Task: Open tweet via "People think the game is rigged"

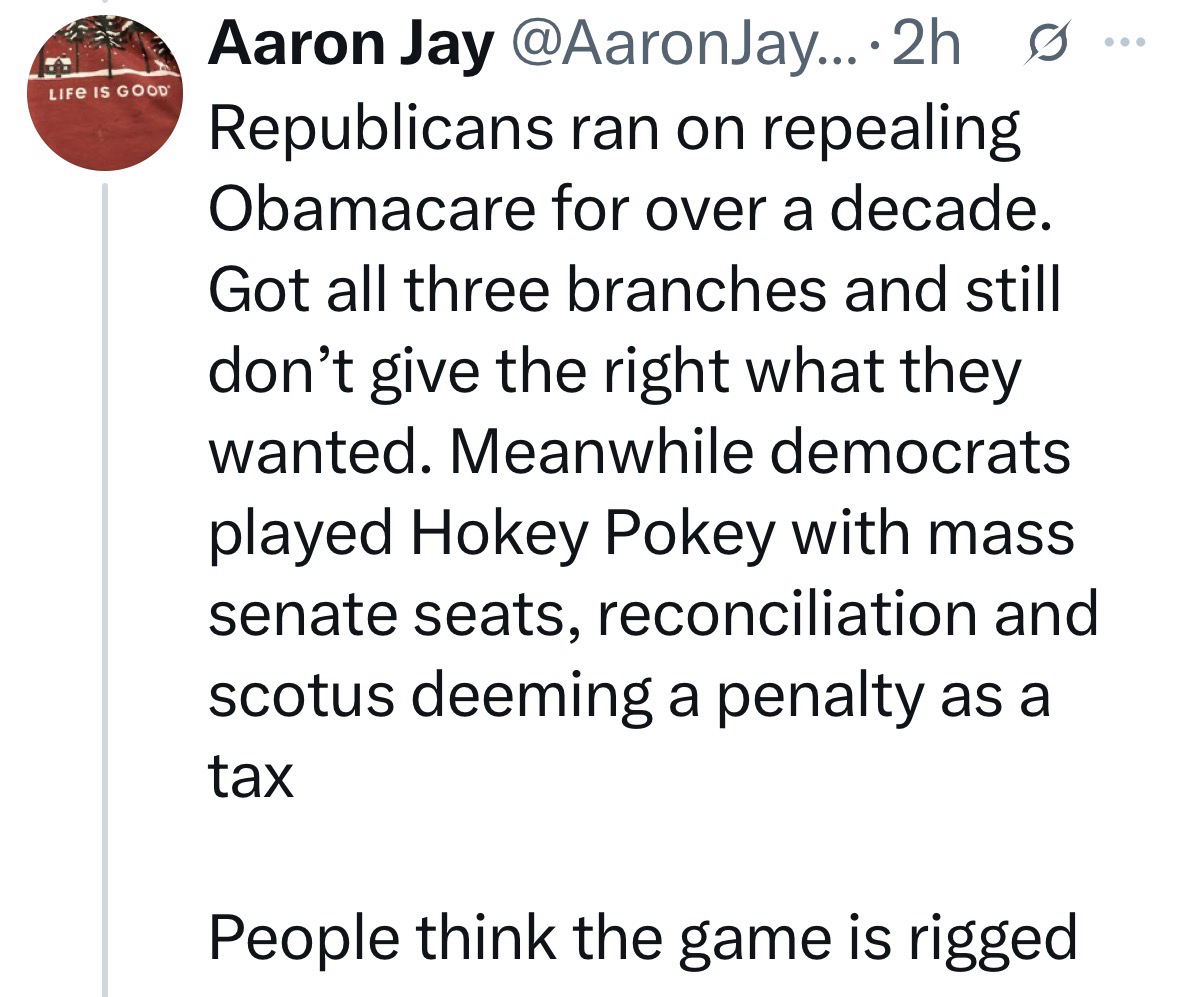Action: tap(642, 938)
